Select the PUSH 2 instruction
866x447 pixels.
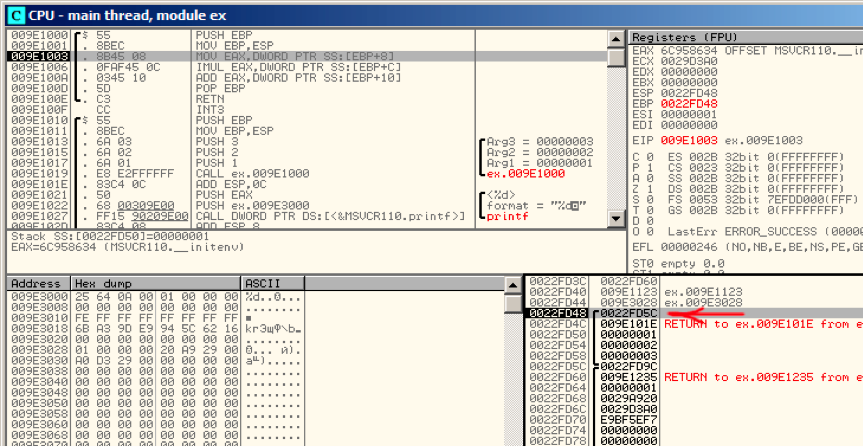[216, 152]
